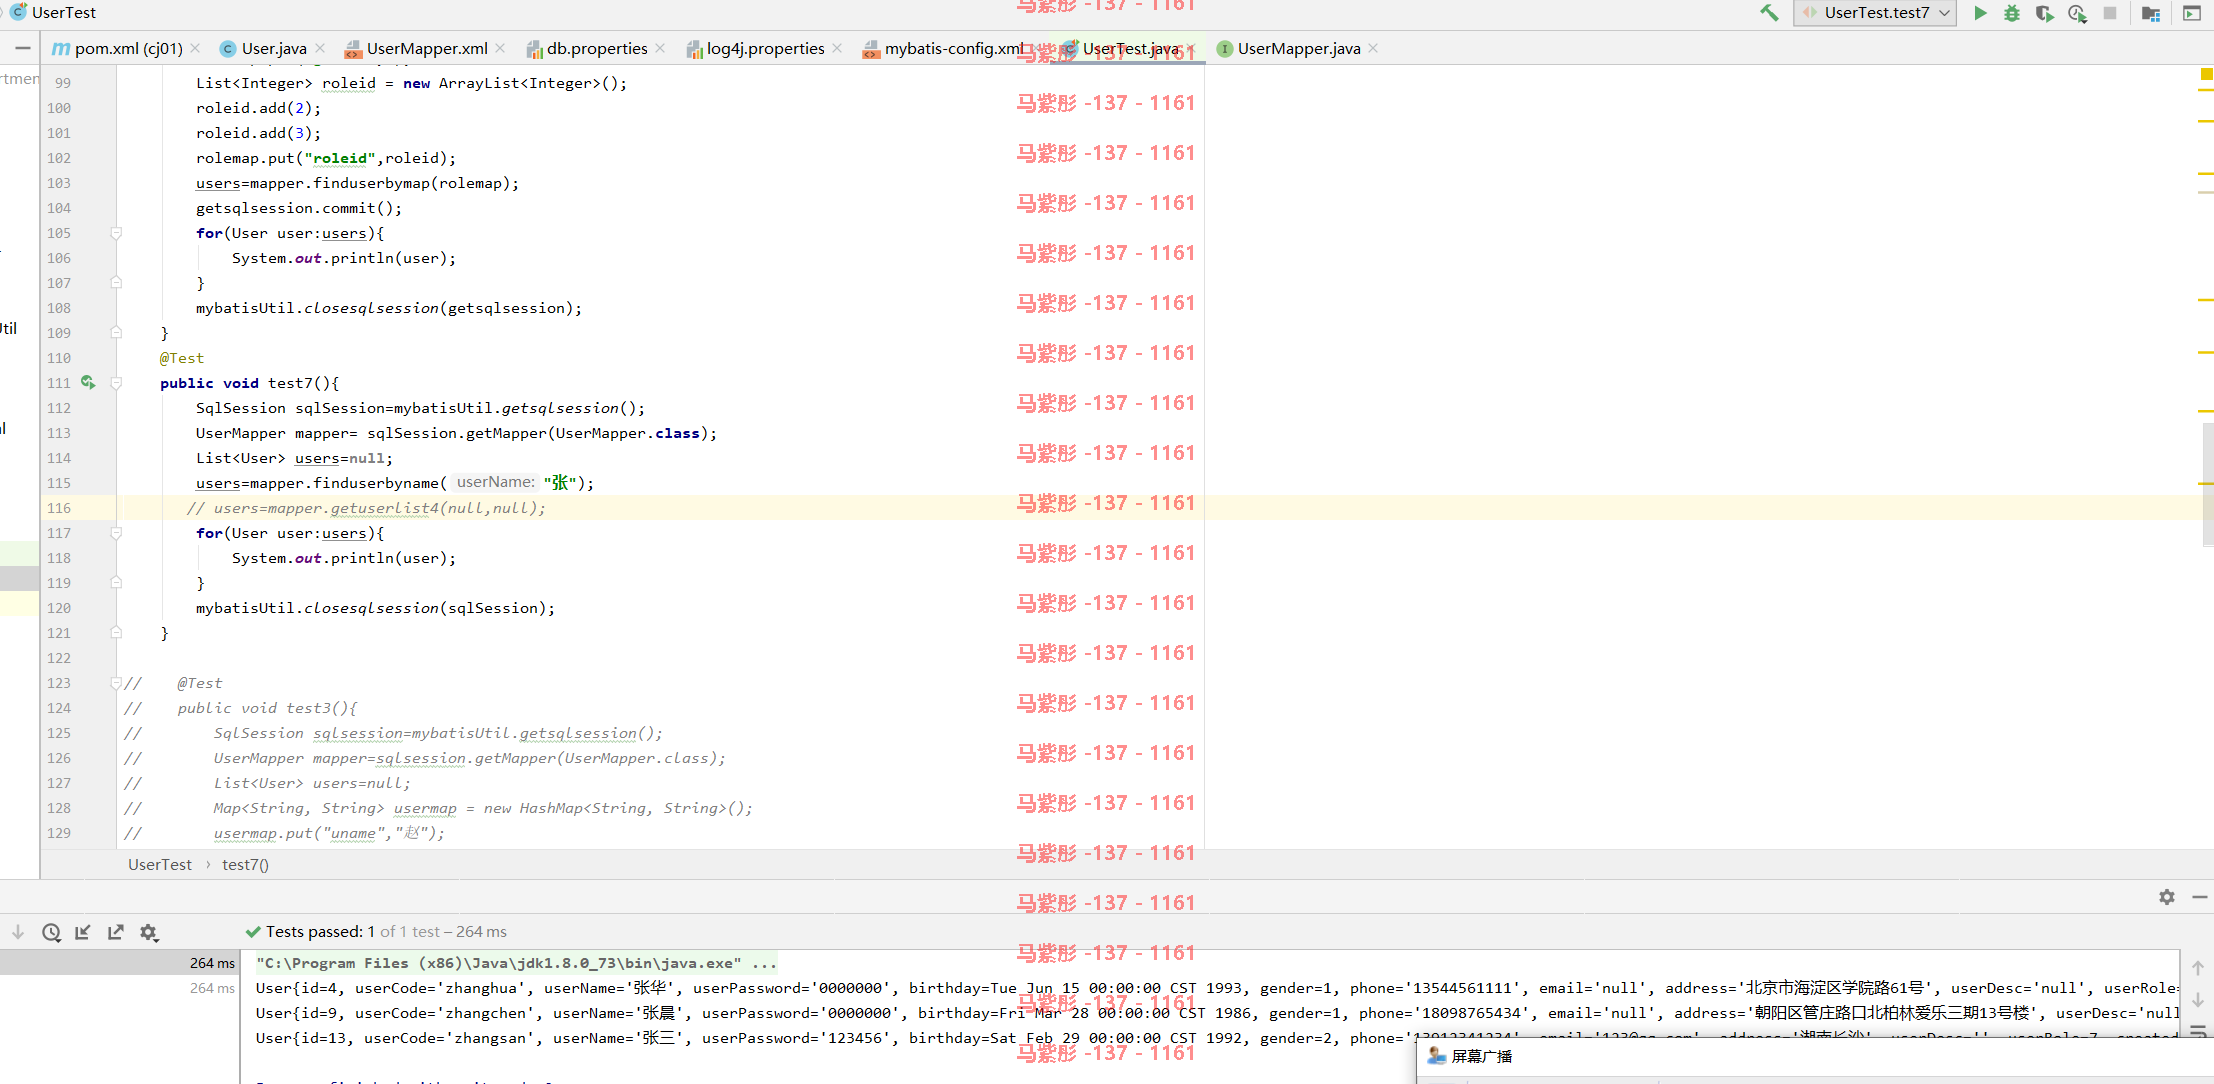Click the down arrow in console side toolbar

click(2198, 1000)
